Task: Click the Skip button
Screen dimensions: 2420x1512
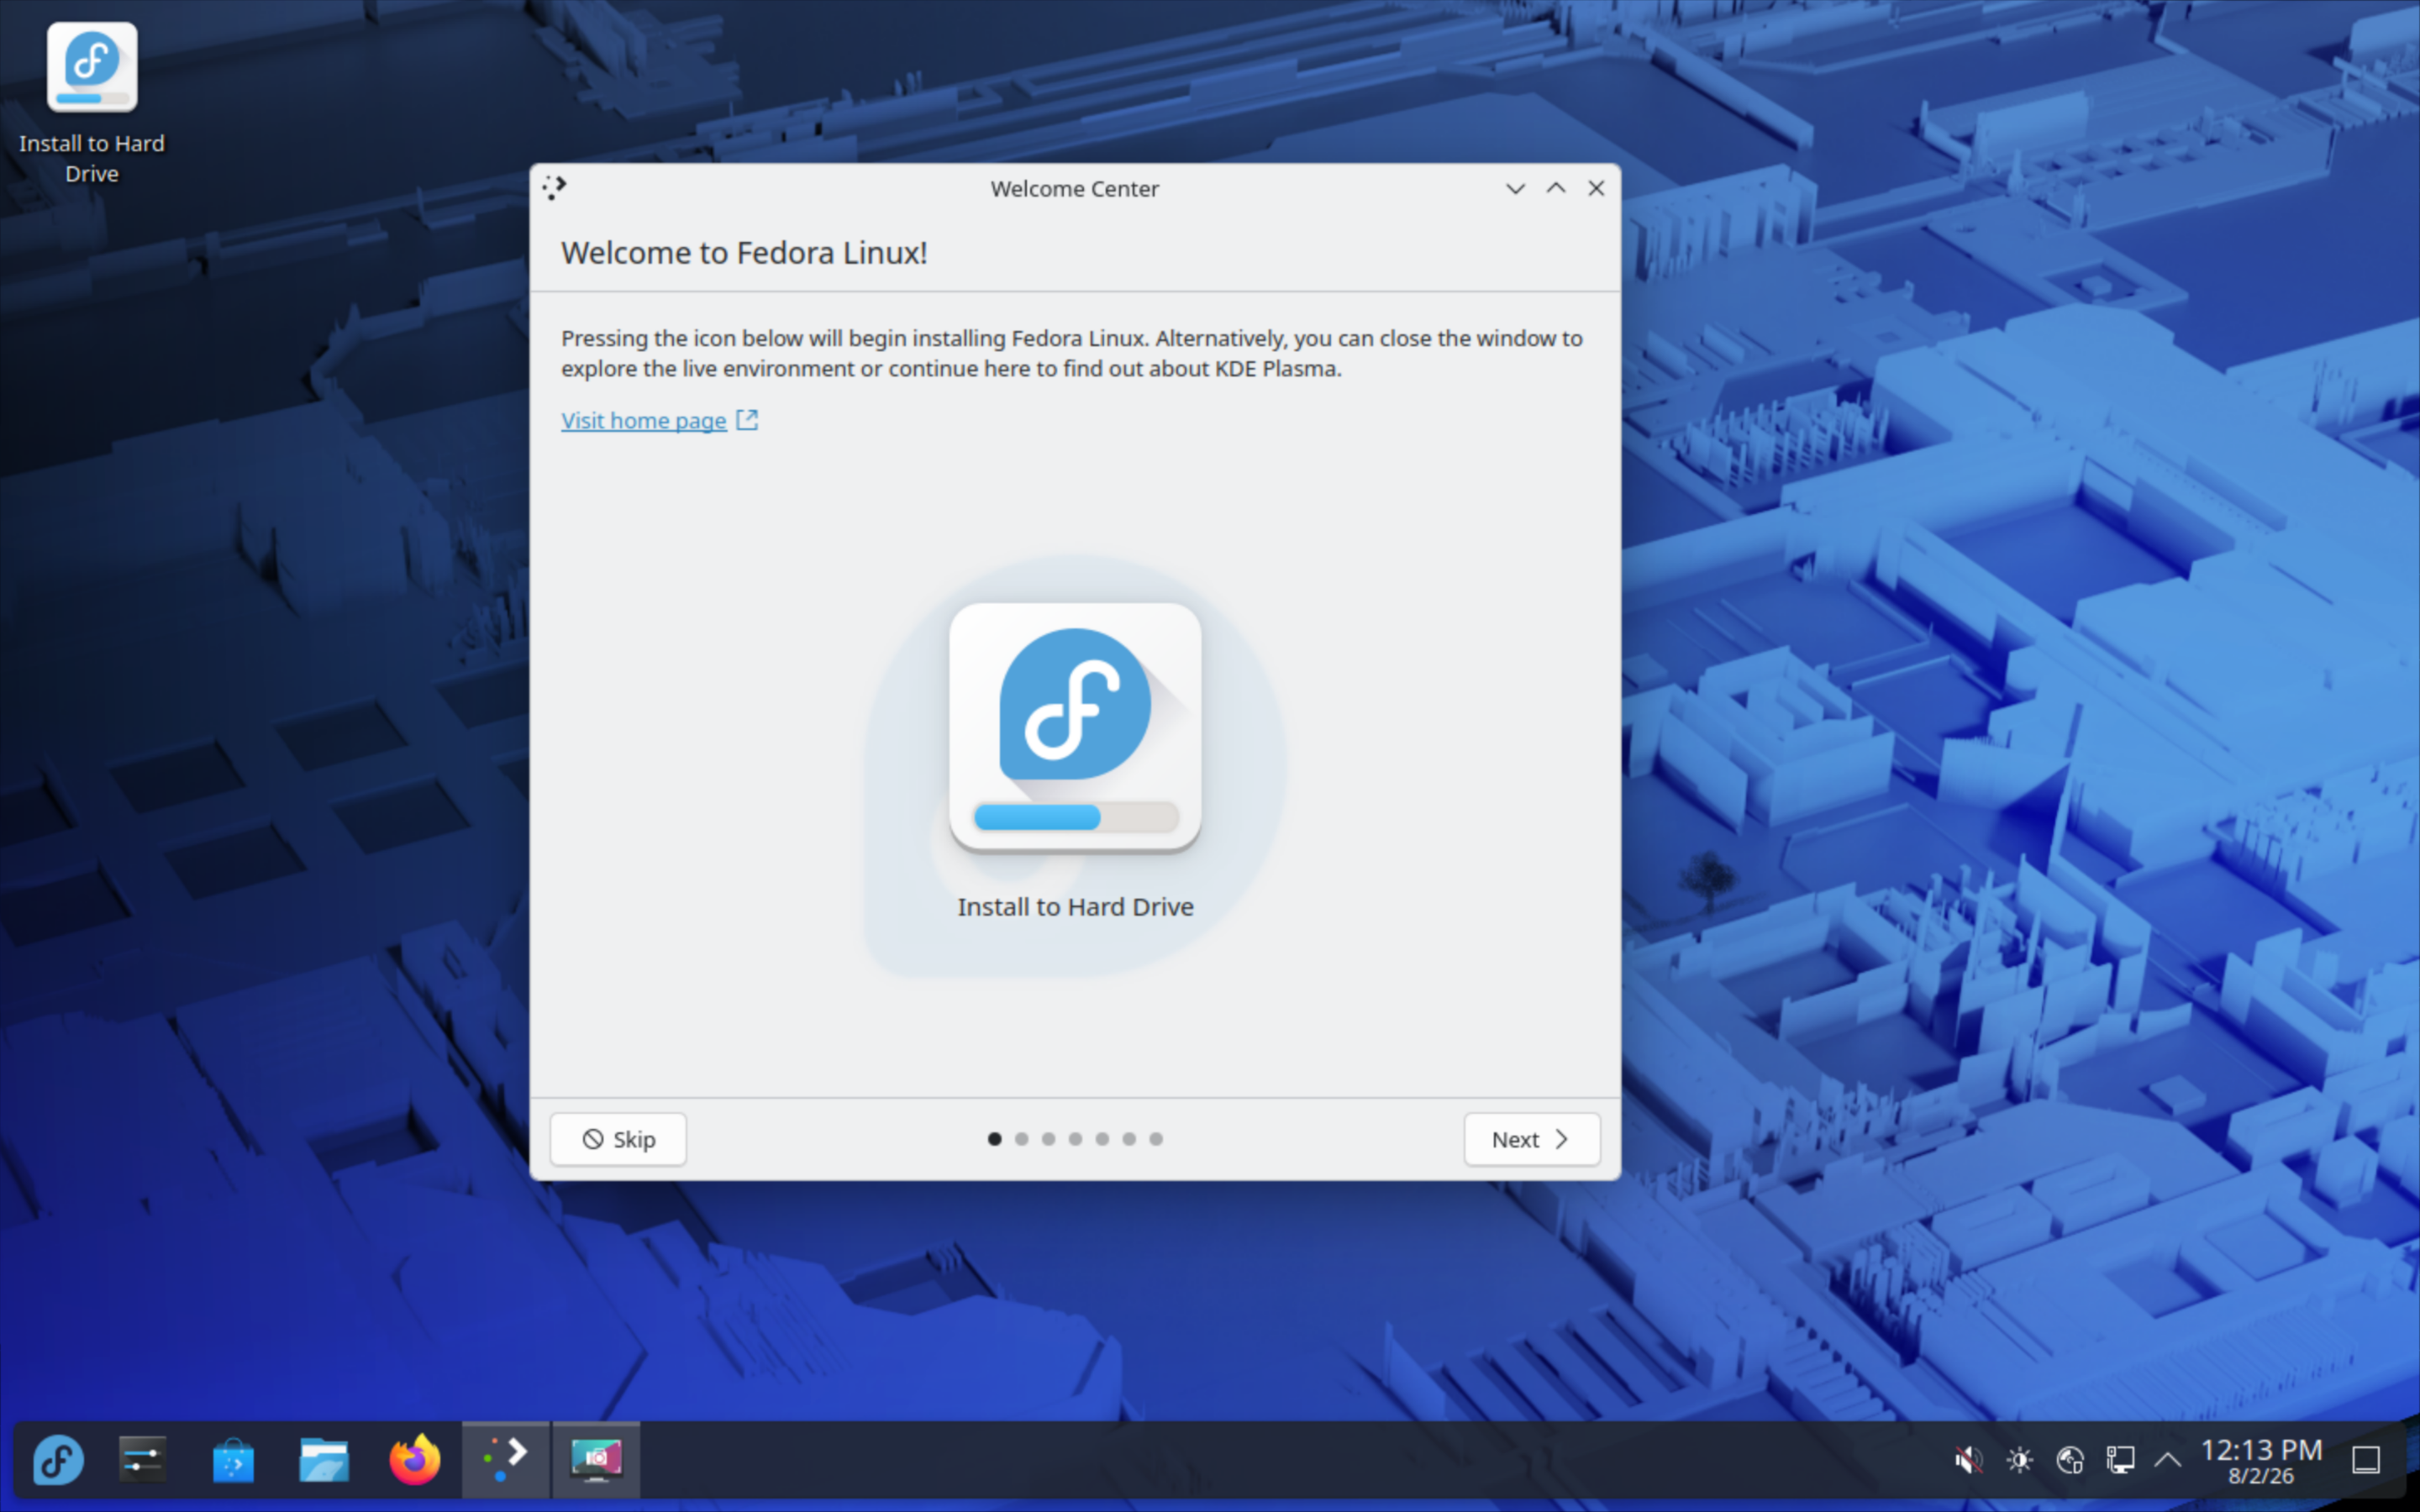Action: click(x=618, y=1139)
